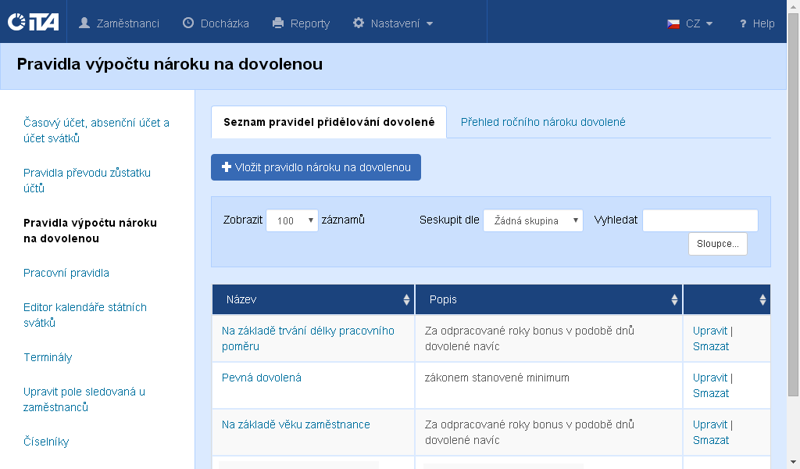Delete Na základě věku zaměstnance rule
Screen dimensions: 800x469
pyautogui.click(x=710, y=440)
